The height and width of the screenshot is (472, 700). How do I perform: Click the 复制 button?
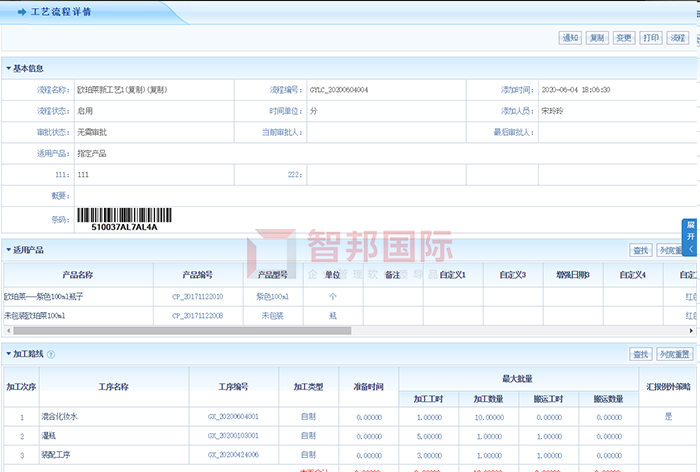pos(597,38)
